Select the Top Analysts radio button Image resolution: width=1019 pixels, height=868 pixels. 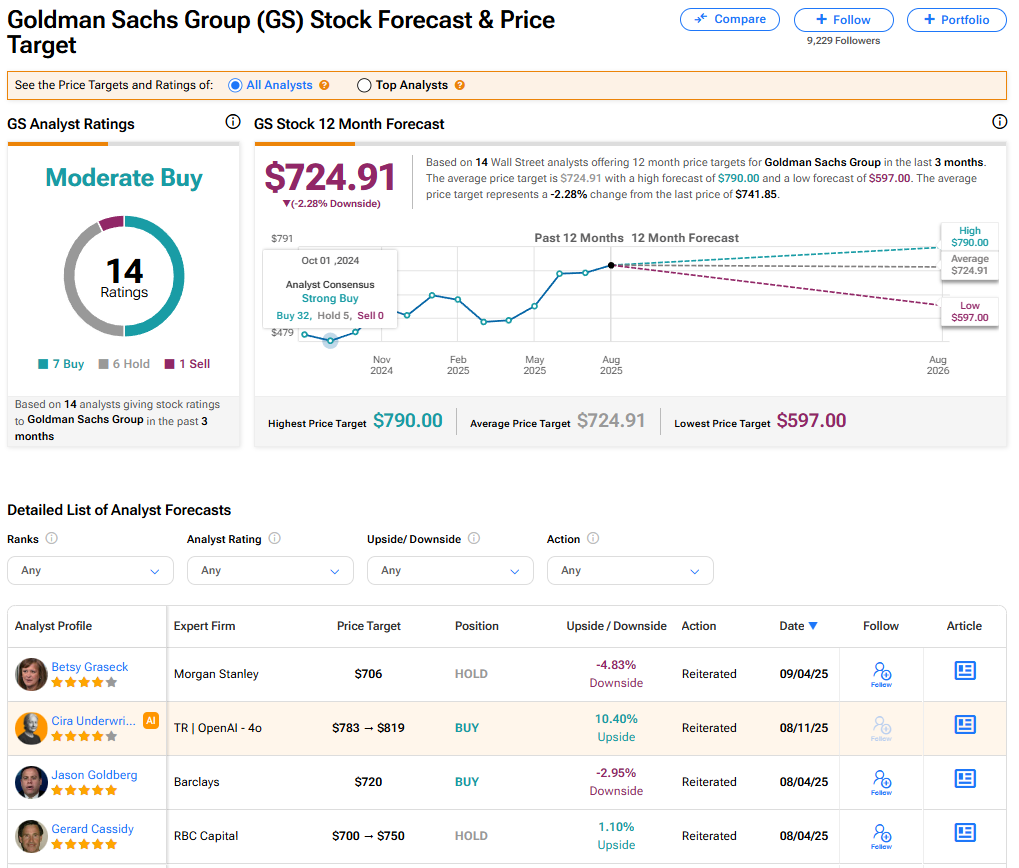pyautogui.click(x=364, y=86)
